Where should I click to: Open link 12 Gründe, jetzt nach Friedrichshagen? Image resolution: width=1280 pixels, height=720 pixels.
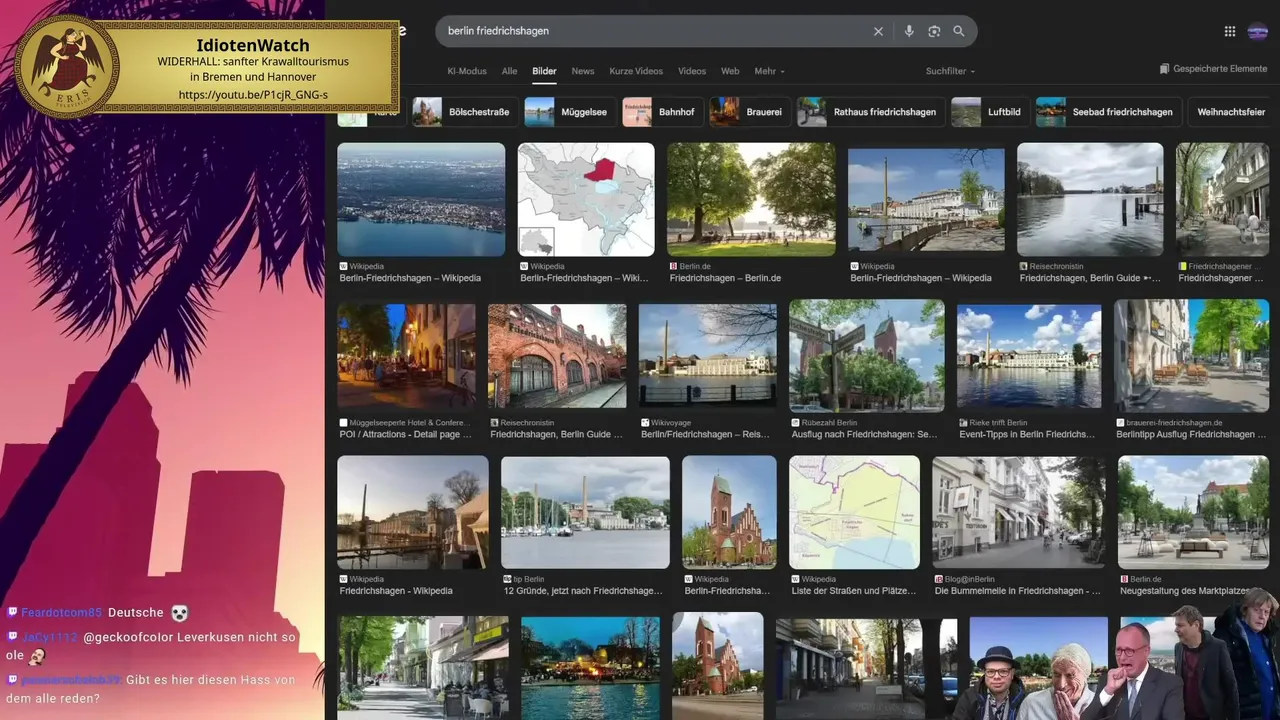pos(583,591)
